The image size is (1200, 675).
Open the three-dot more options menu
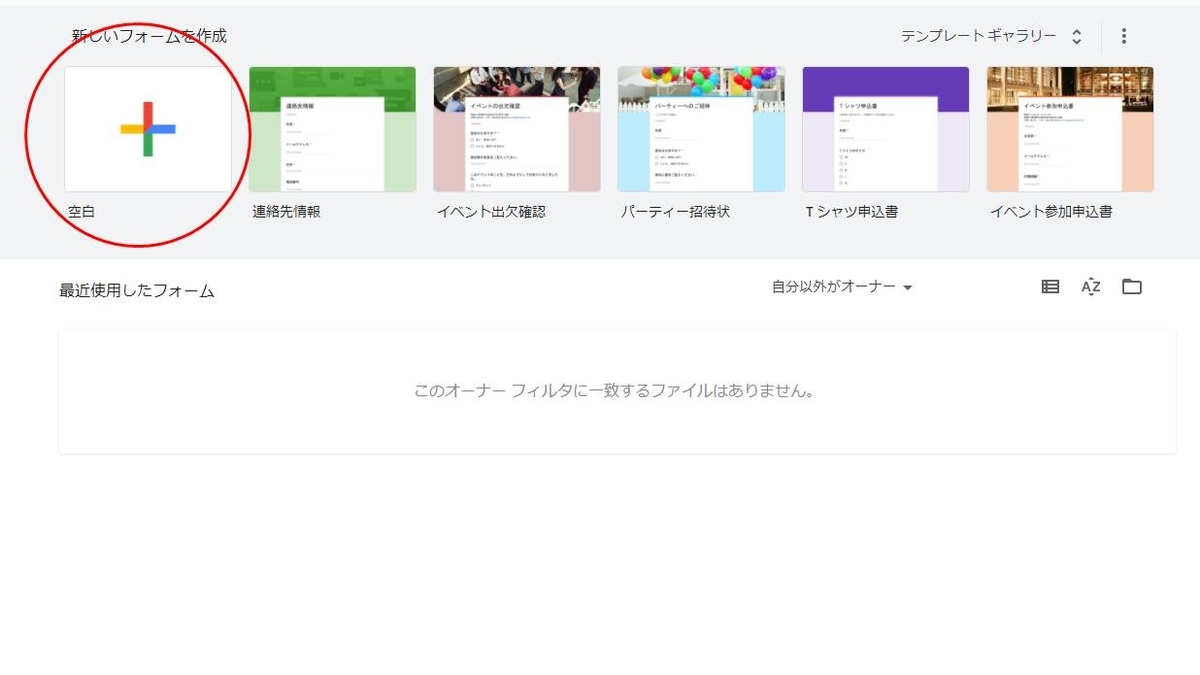[x=1124, y=36]
